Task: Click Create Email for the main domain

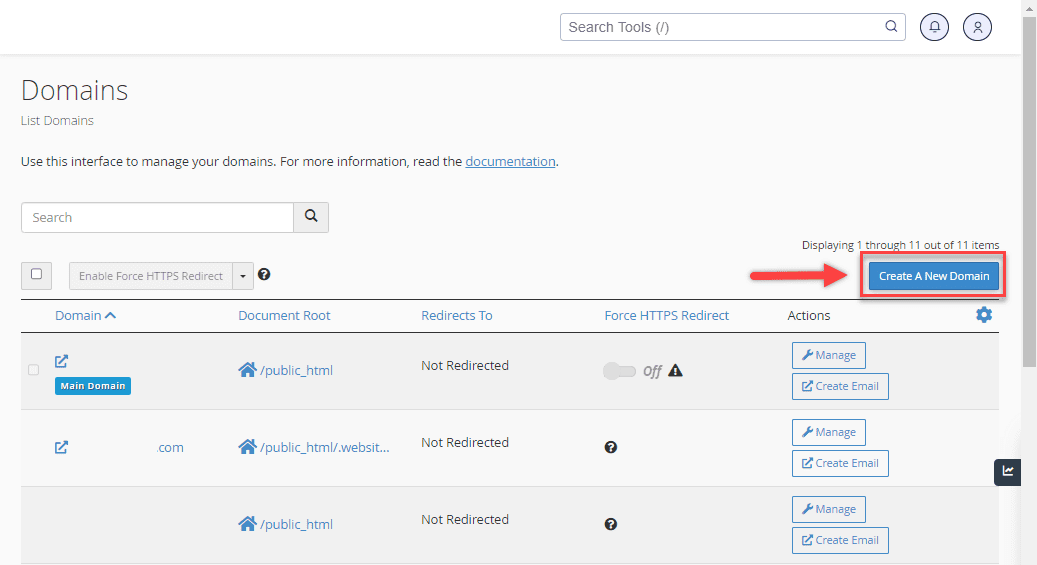Action: pyautogui.click(x=840, y=386)
